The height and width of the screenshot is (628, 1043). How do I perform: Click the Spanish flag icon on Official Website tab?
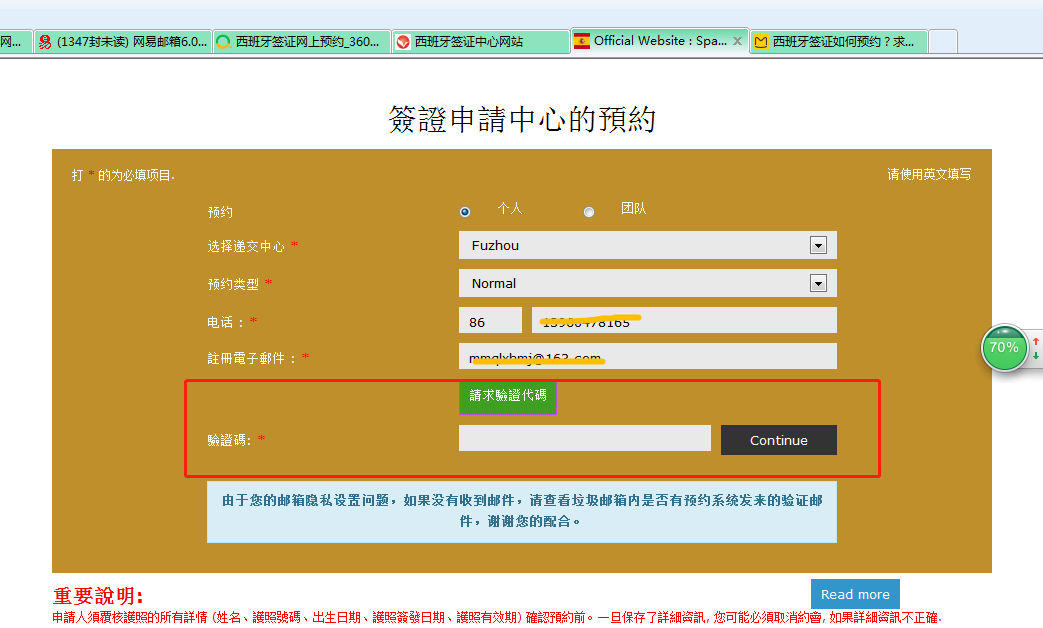coord(581,41)
